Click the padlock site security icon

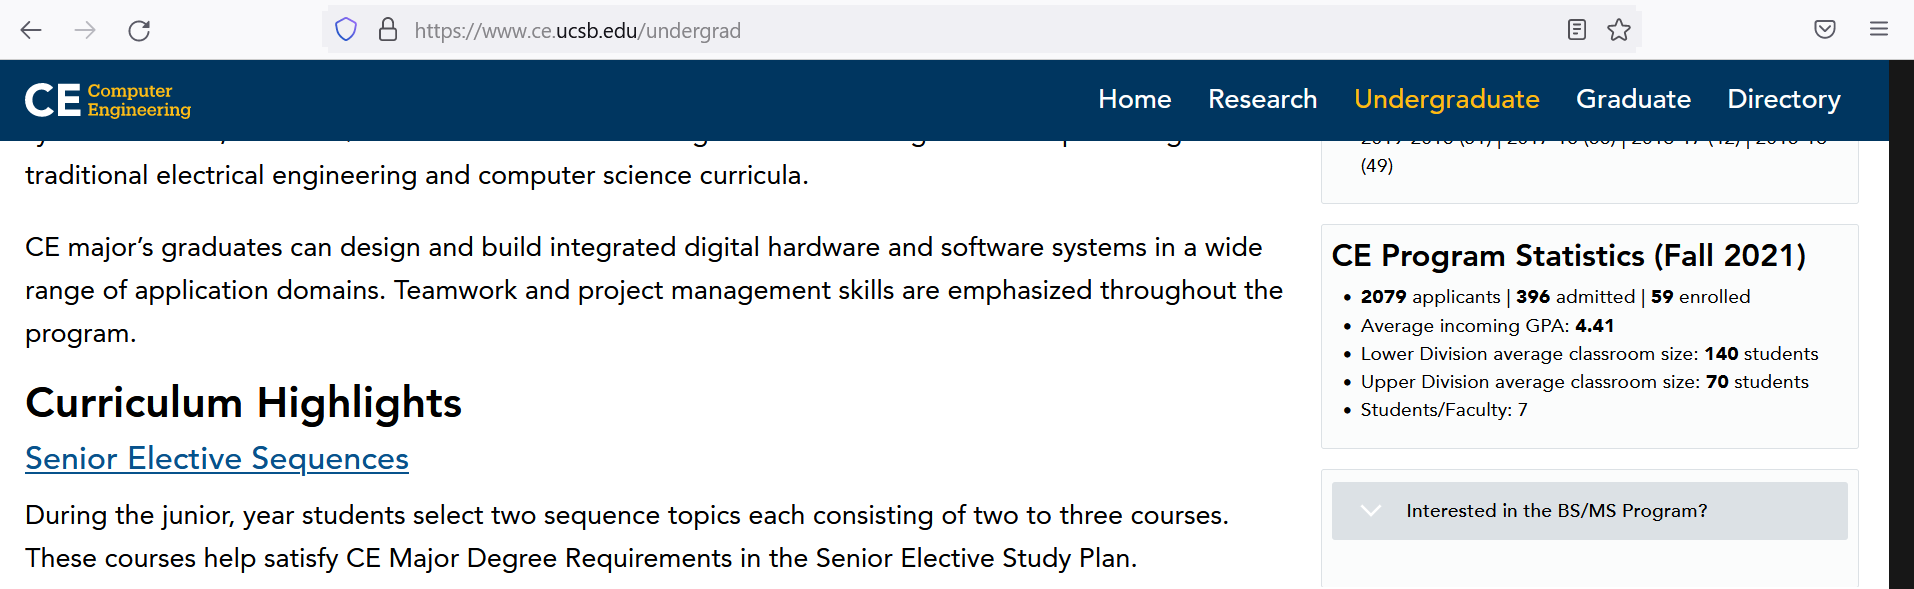[388, 30]
